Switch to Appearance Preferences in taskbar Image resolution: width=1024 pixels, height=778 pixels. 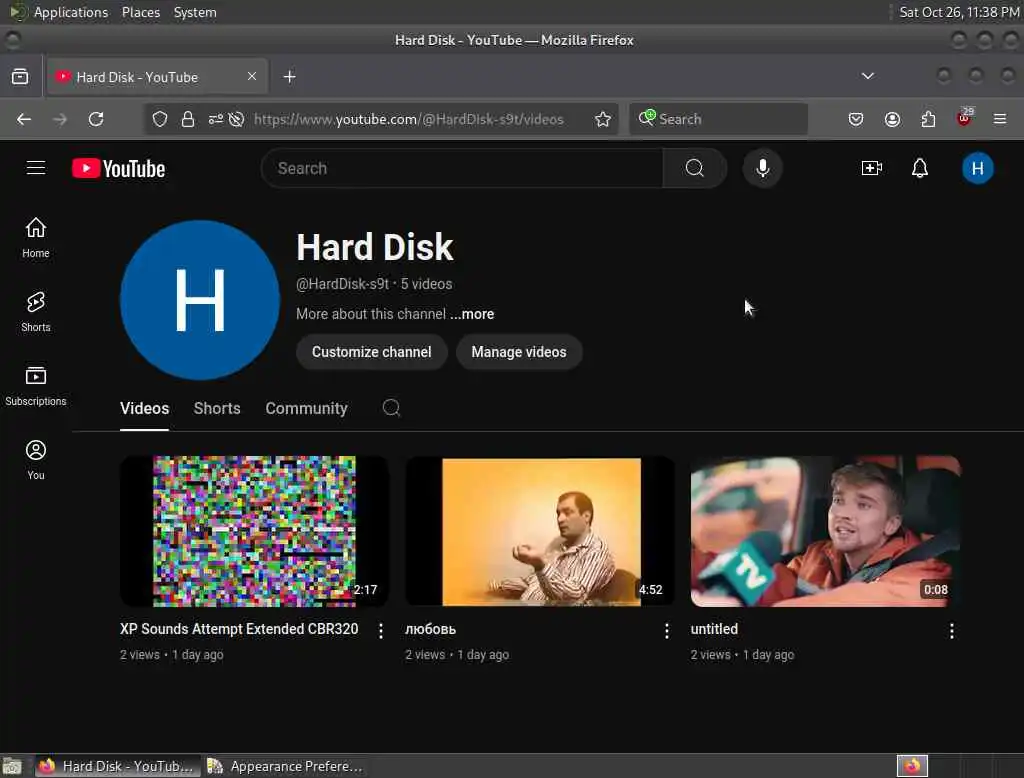click(285, 766)
